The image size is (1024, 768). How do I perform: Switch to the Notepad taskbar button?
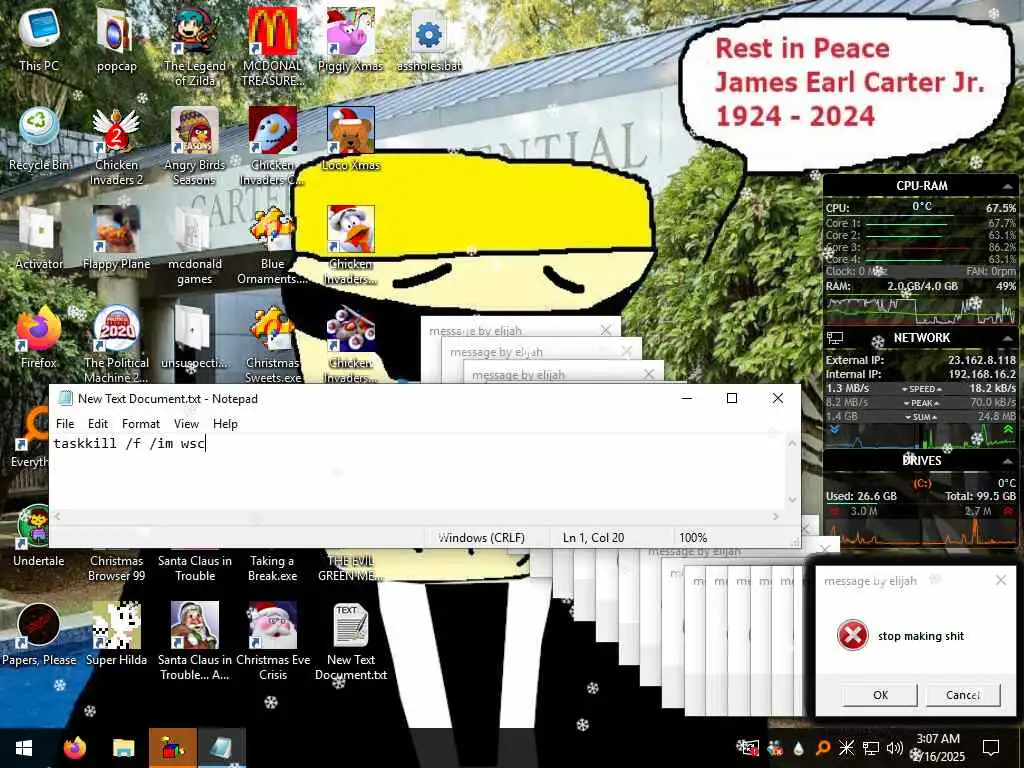[221, 748]
